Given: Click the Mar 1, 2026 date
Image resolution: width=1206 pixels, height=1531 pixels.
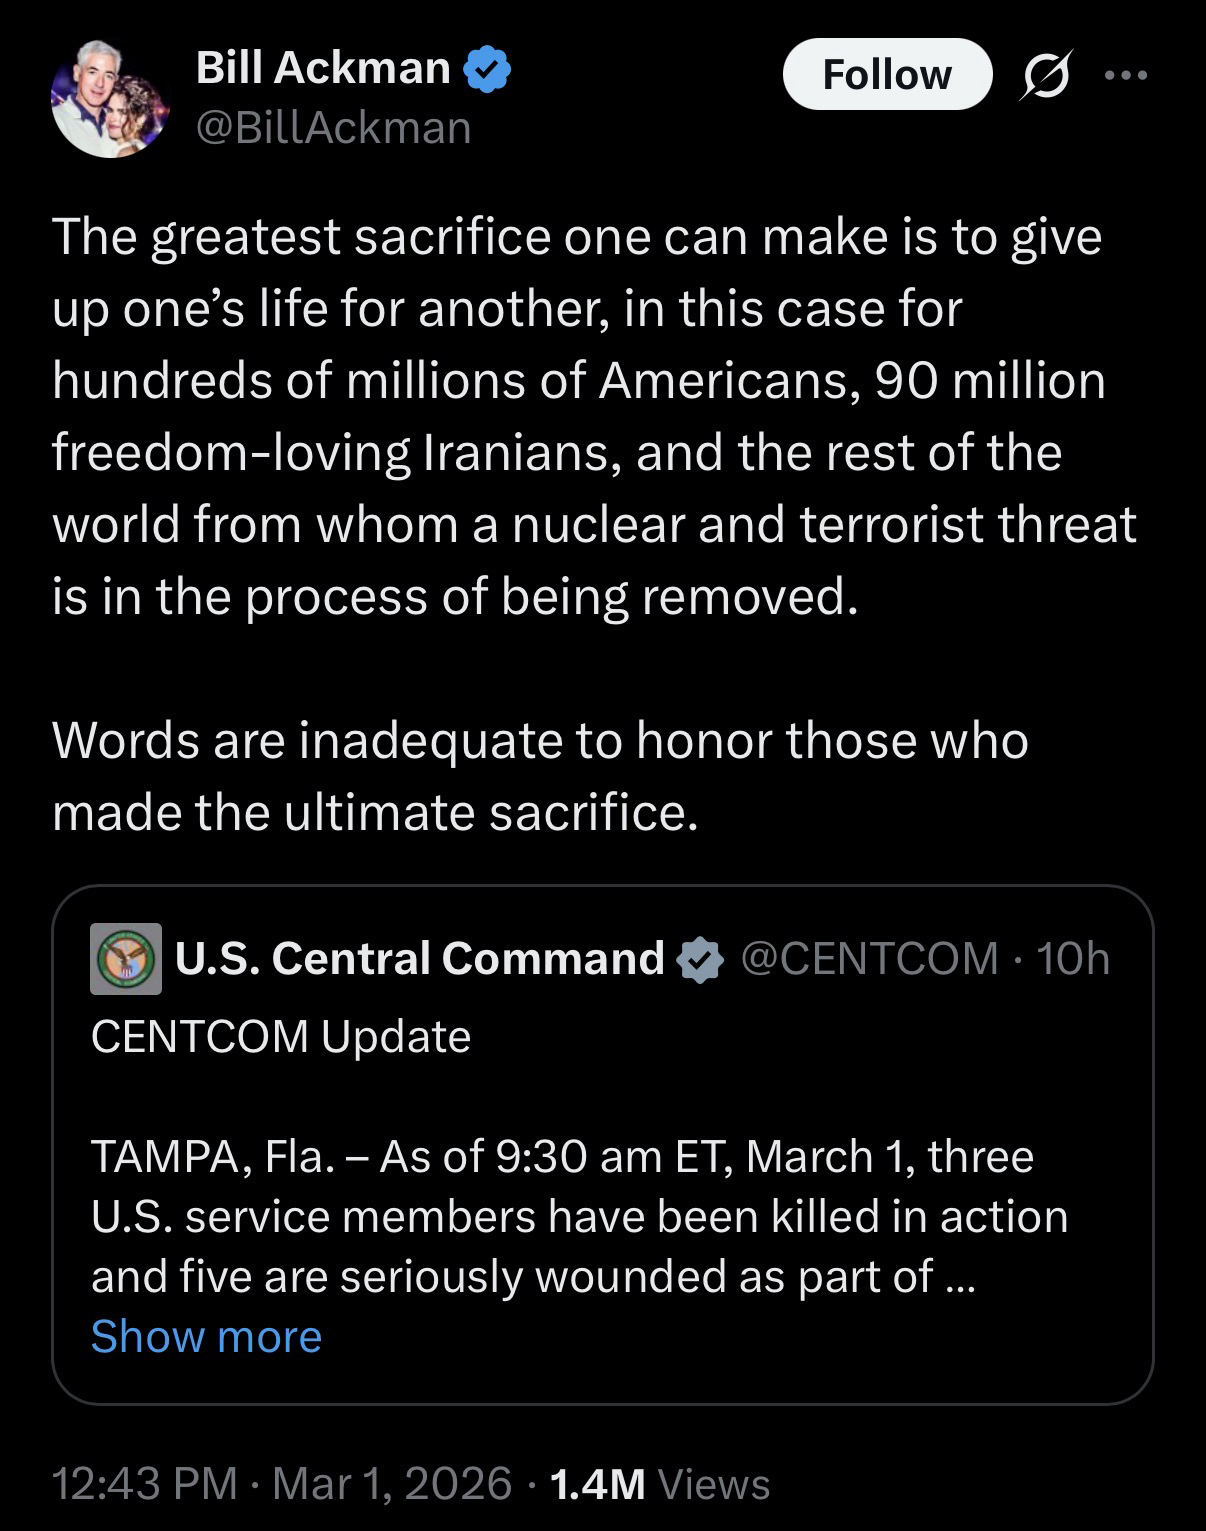Looking at the screenshot, I should [x=392, y=1483].
